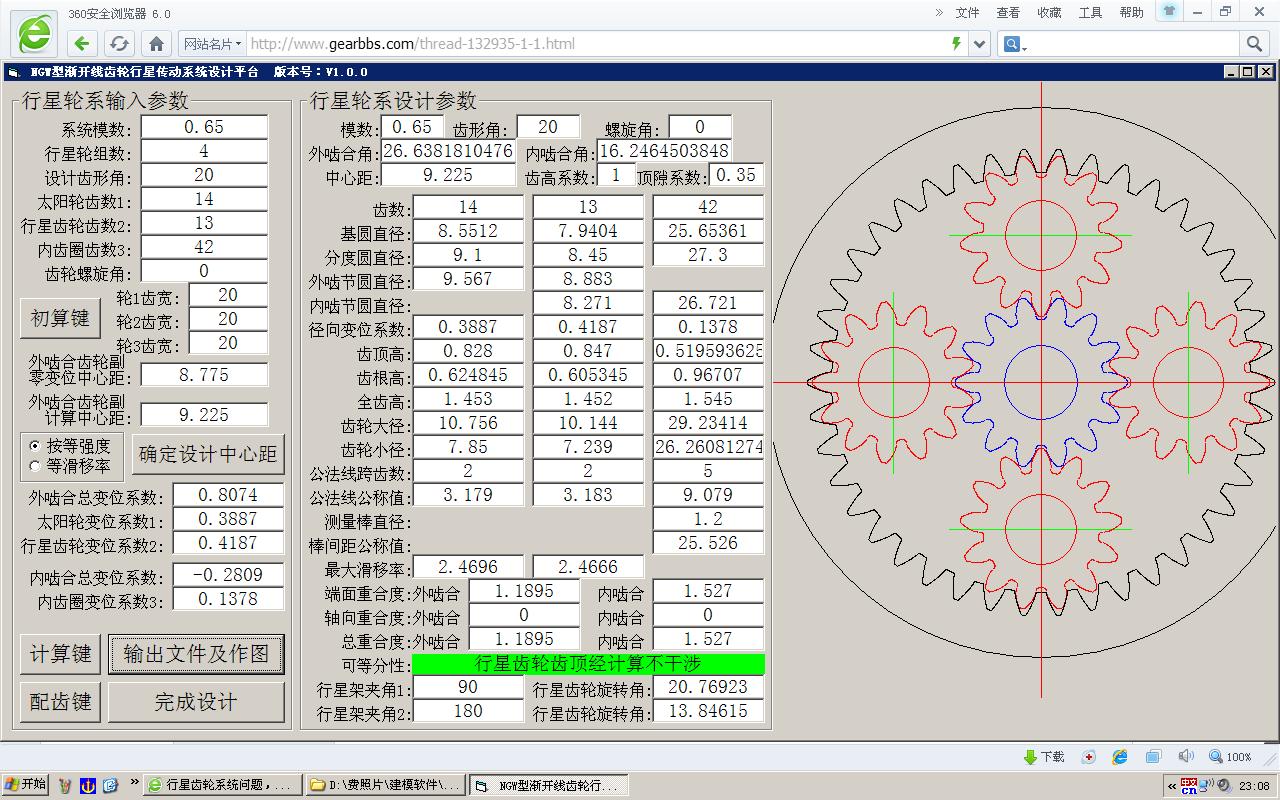The width and height of the screenshot is (1280, 800).
Task: Open the 收藏 menu
Action: (1049, 12)
